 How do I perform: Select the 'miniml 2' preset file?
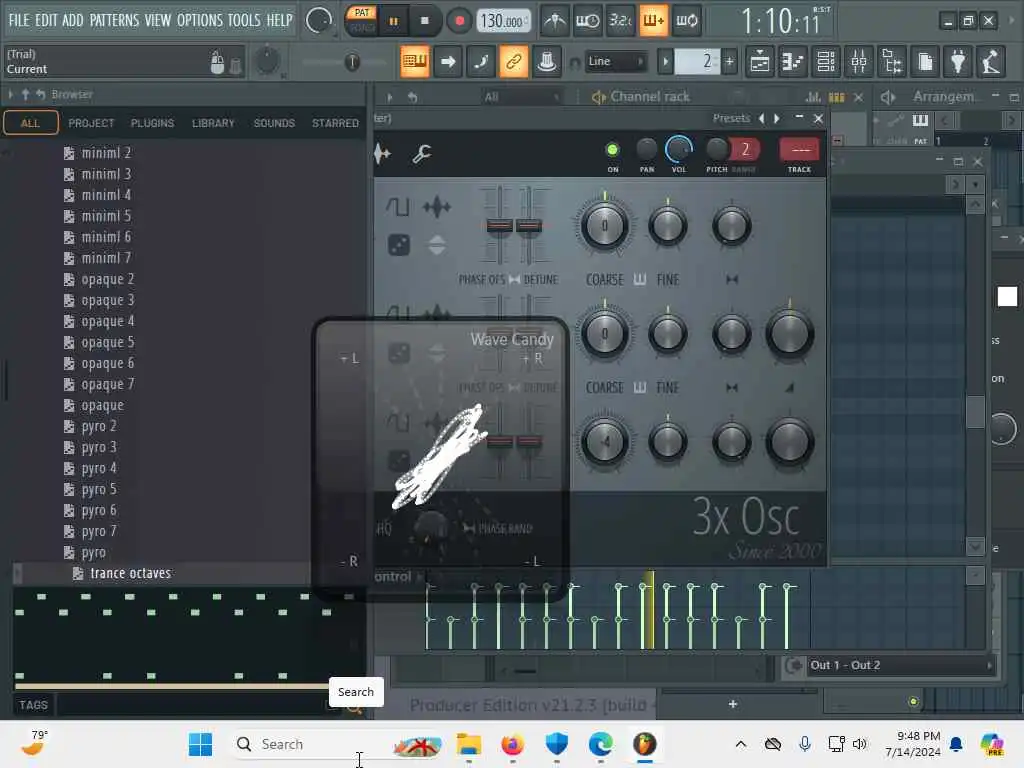click(106, 153)
